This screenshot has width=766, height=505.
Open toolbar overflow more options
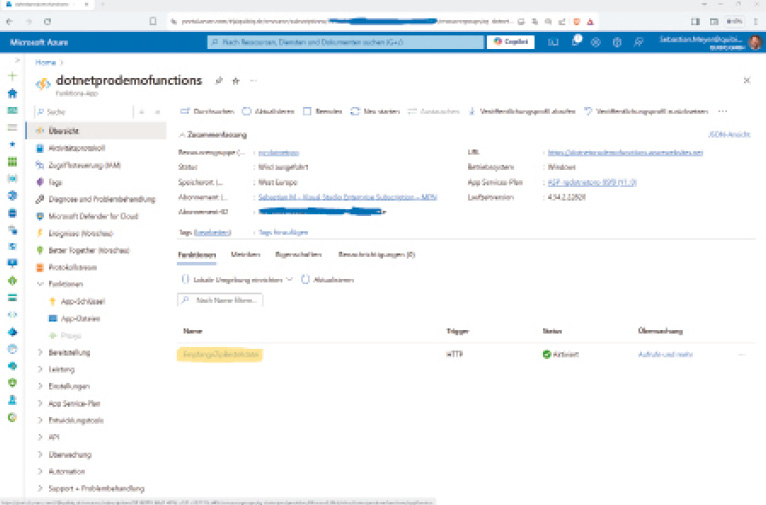click(723, 111)
